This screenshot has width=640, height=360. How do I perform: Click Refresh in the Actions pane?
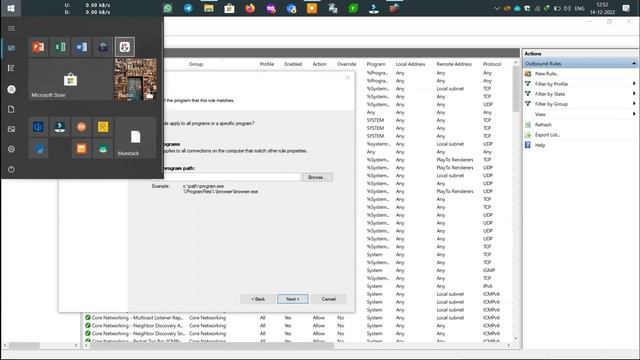click(543, 124)
